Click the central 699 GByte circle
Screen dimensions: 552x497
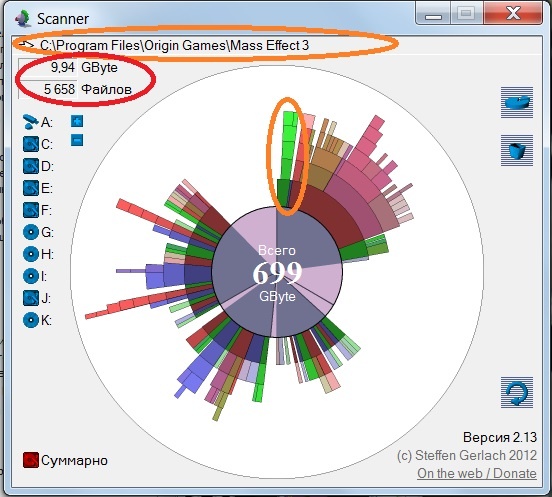277,272
